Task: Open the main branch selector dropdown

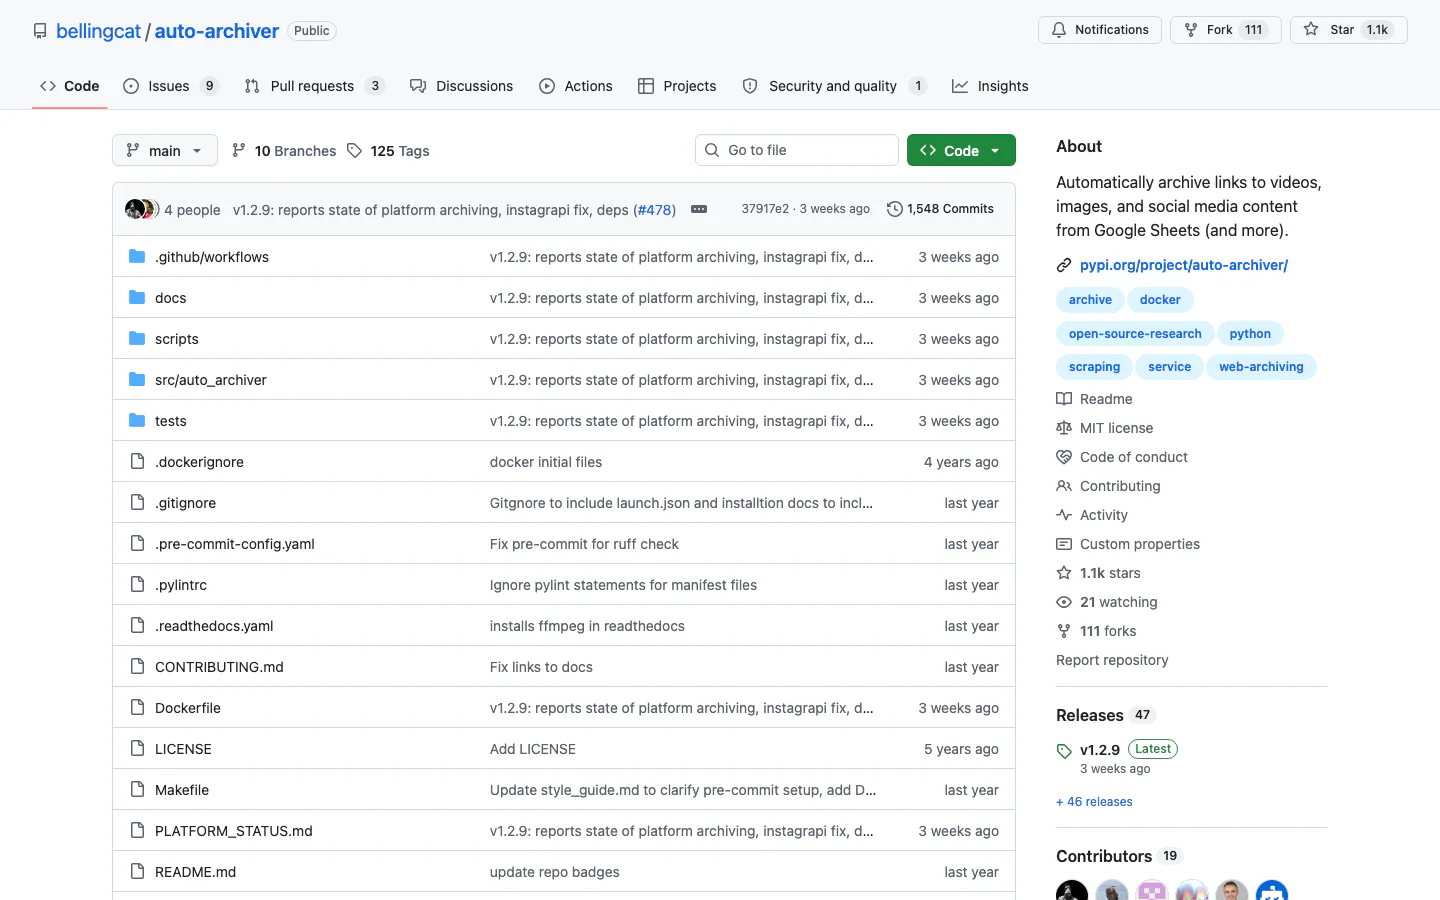Action: (165, 151)
